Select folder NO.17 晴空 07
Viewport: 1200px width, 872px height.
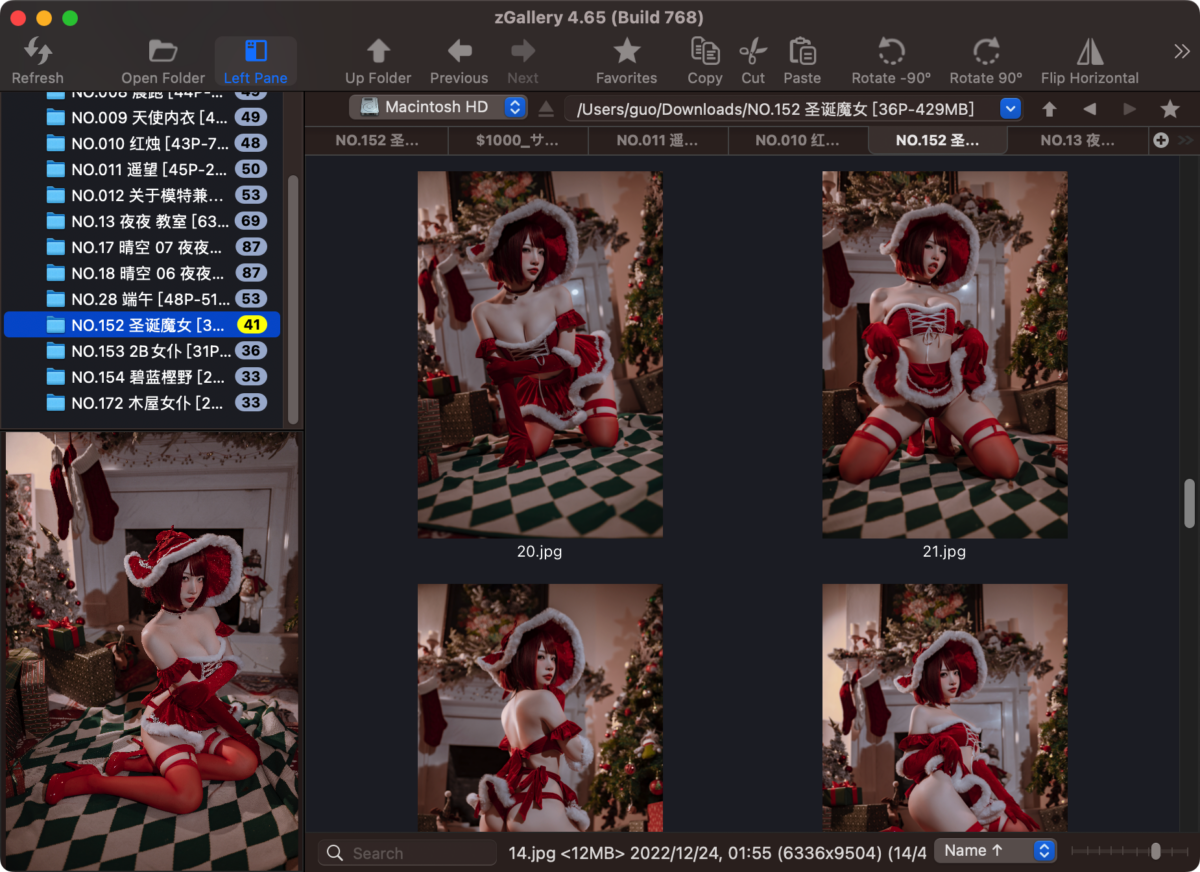[142, 247]
